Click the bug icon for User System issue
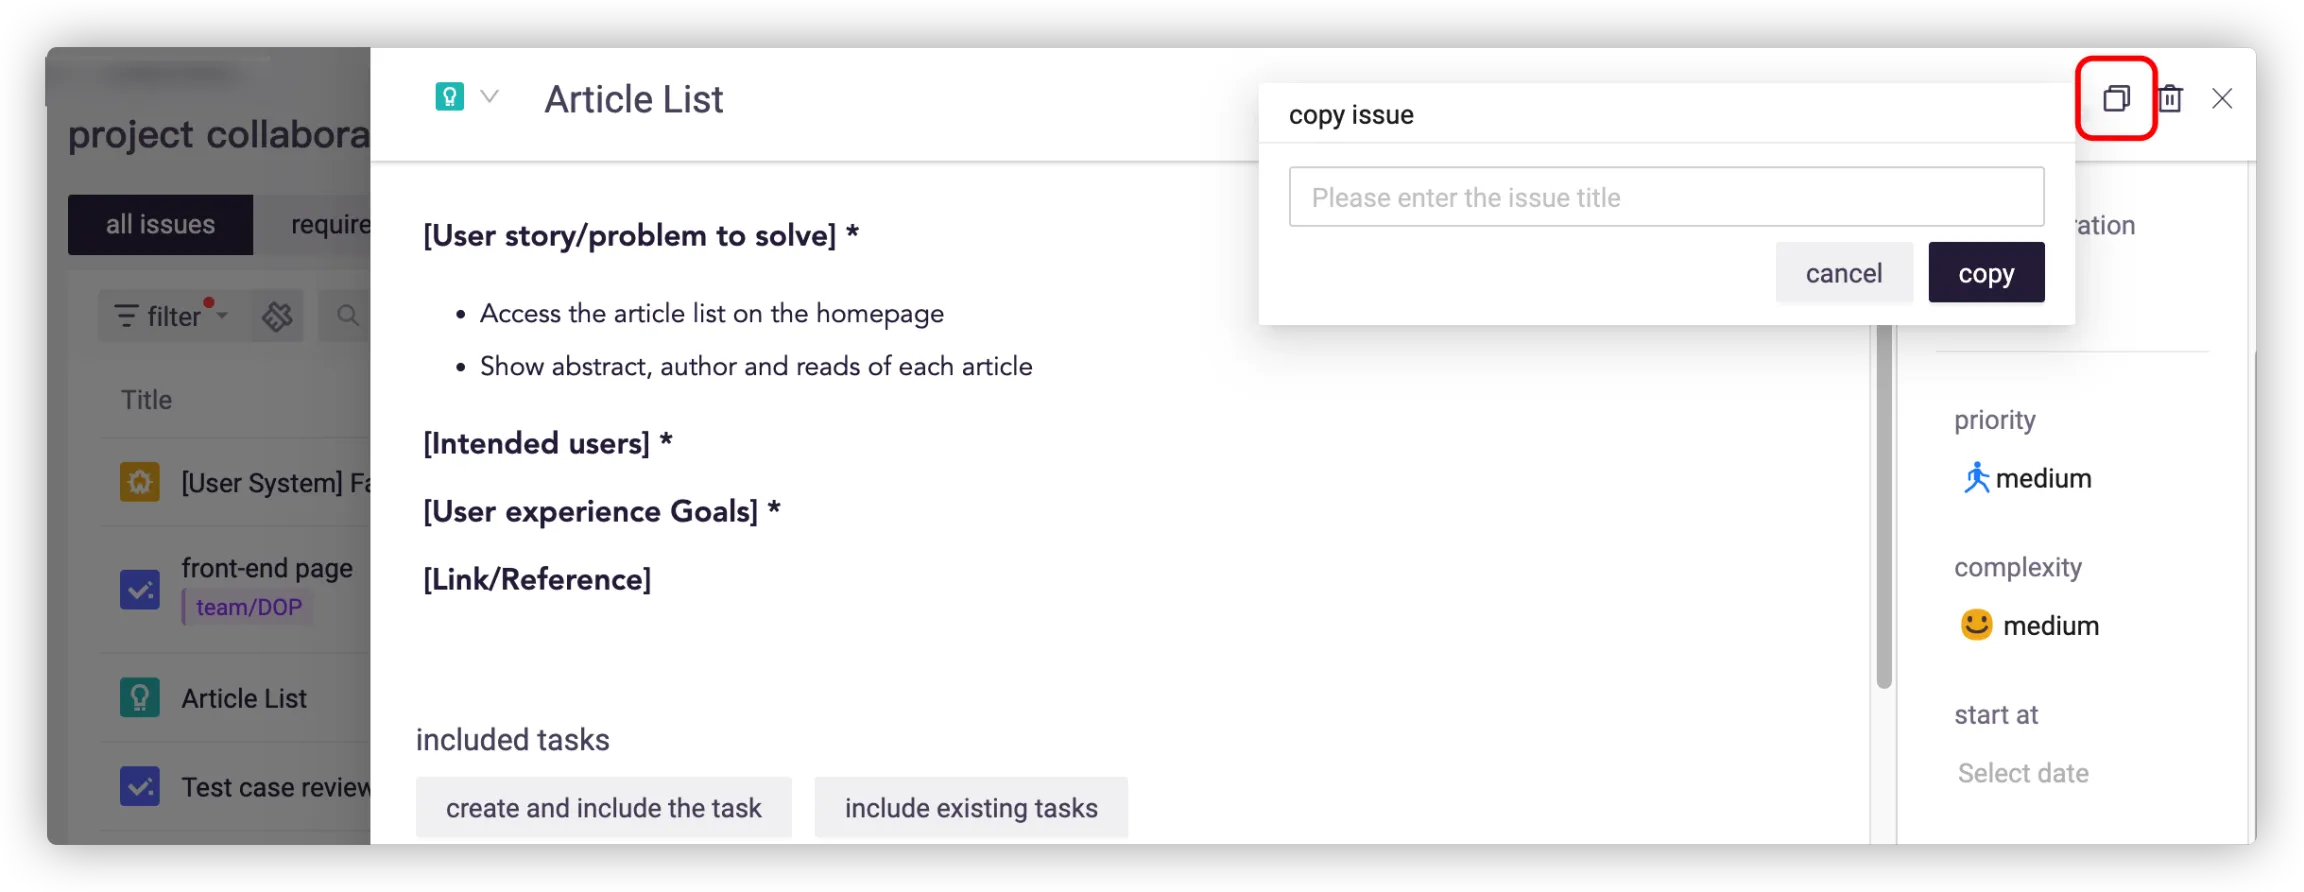 140,482
